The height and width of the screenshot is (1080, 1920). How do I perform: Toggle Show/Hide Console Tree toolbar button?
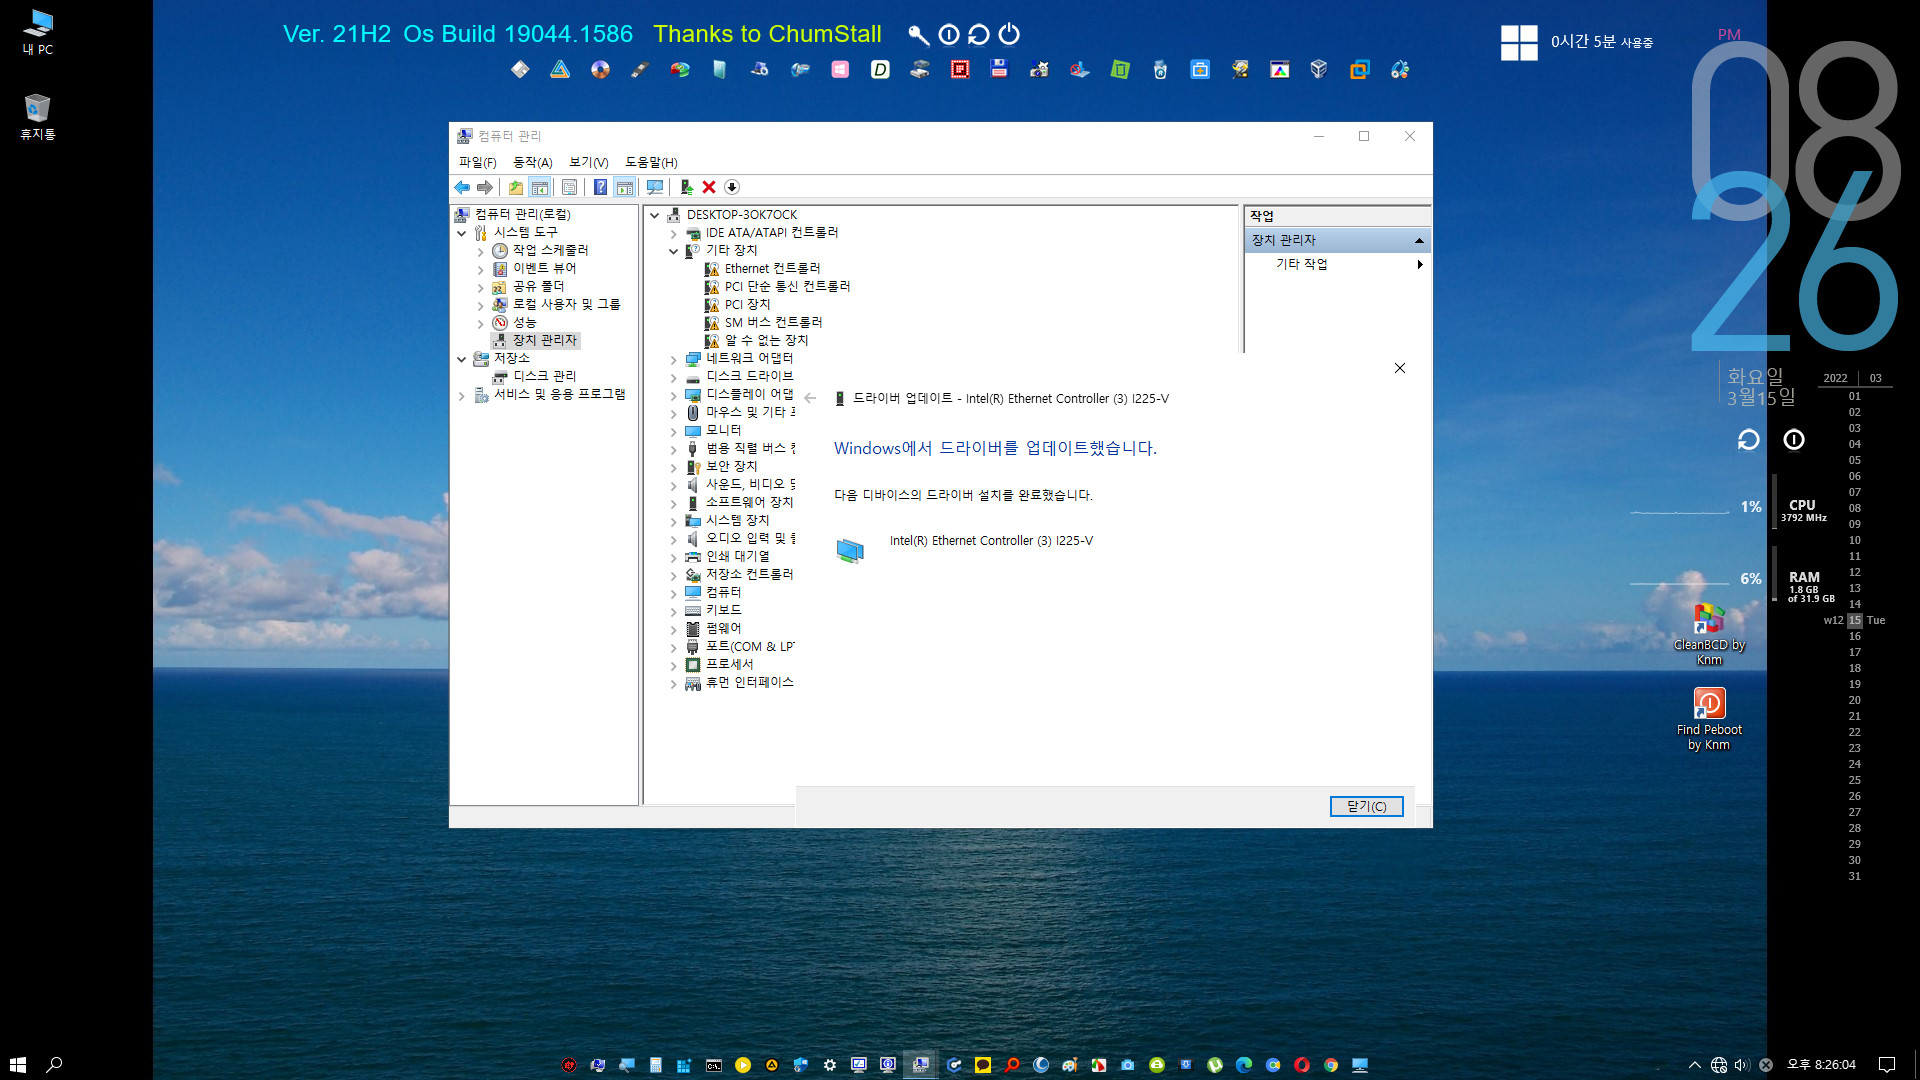(x=540, y=187)
